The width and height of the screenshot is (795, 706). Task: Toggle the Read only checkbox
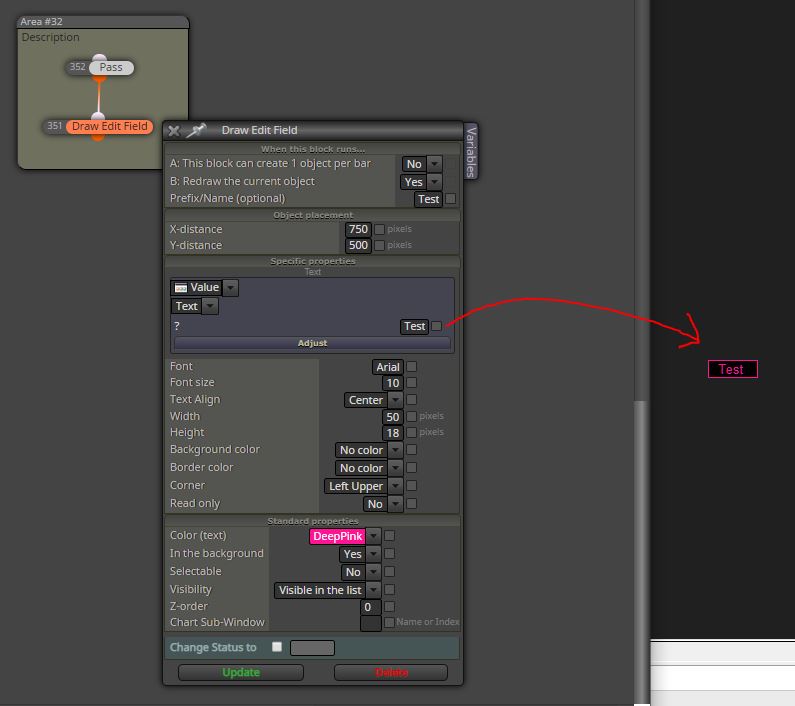click(x=412, y=503)
